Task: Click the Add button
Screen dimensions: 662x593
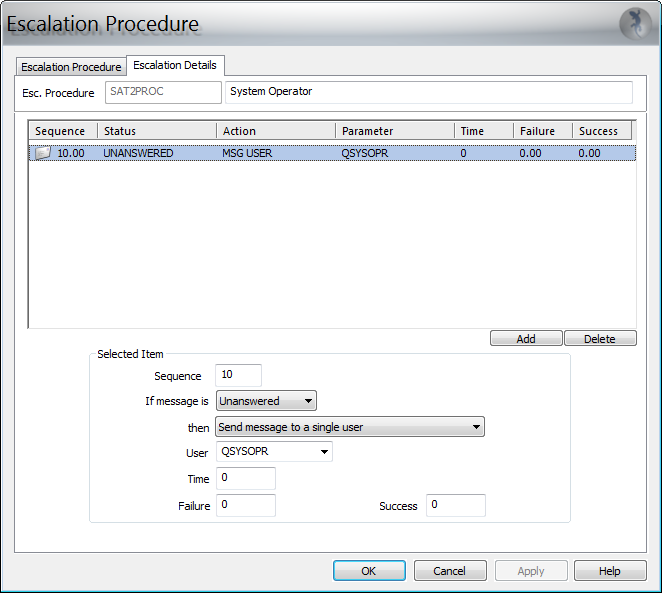Action: pyautogui.click(x=526, y=339)
